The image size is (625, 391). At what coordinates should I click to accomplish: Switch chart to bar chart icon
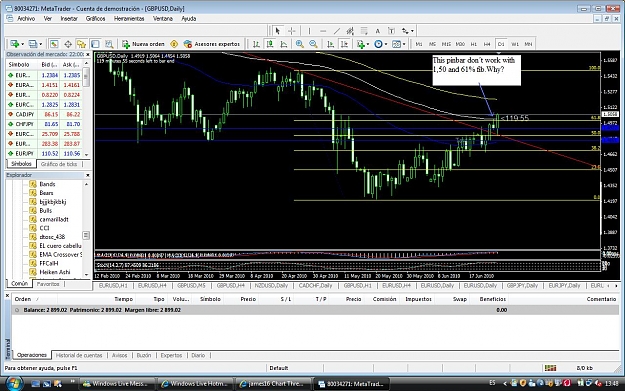point(256,44)
